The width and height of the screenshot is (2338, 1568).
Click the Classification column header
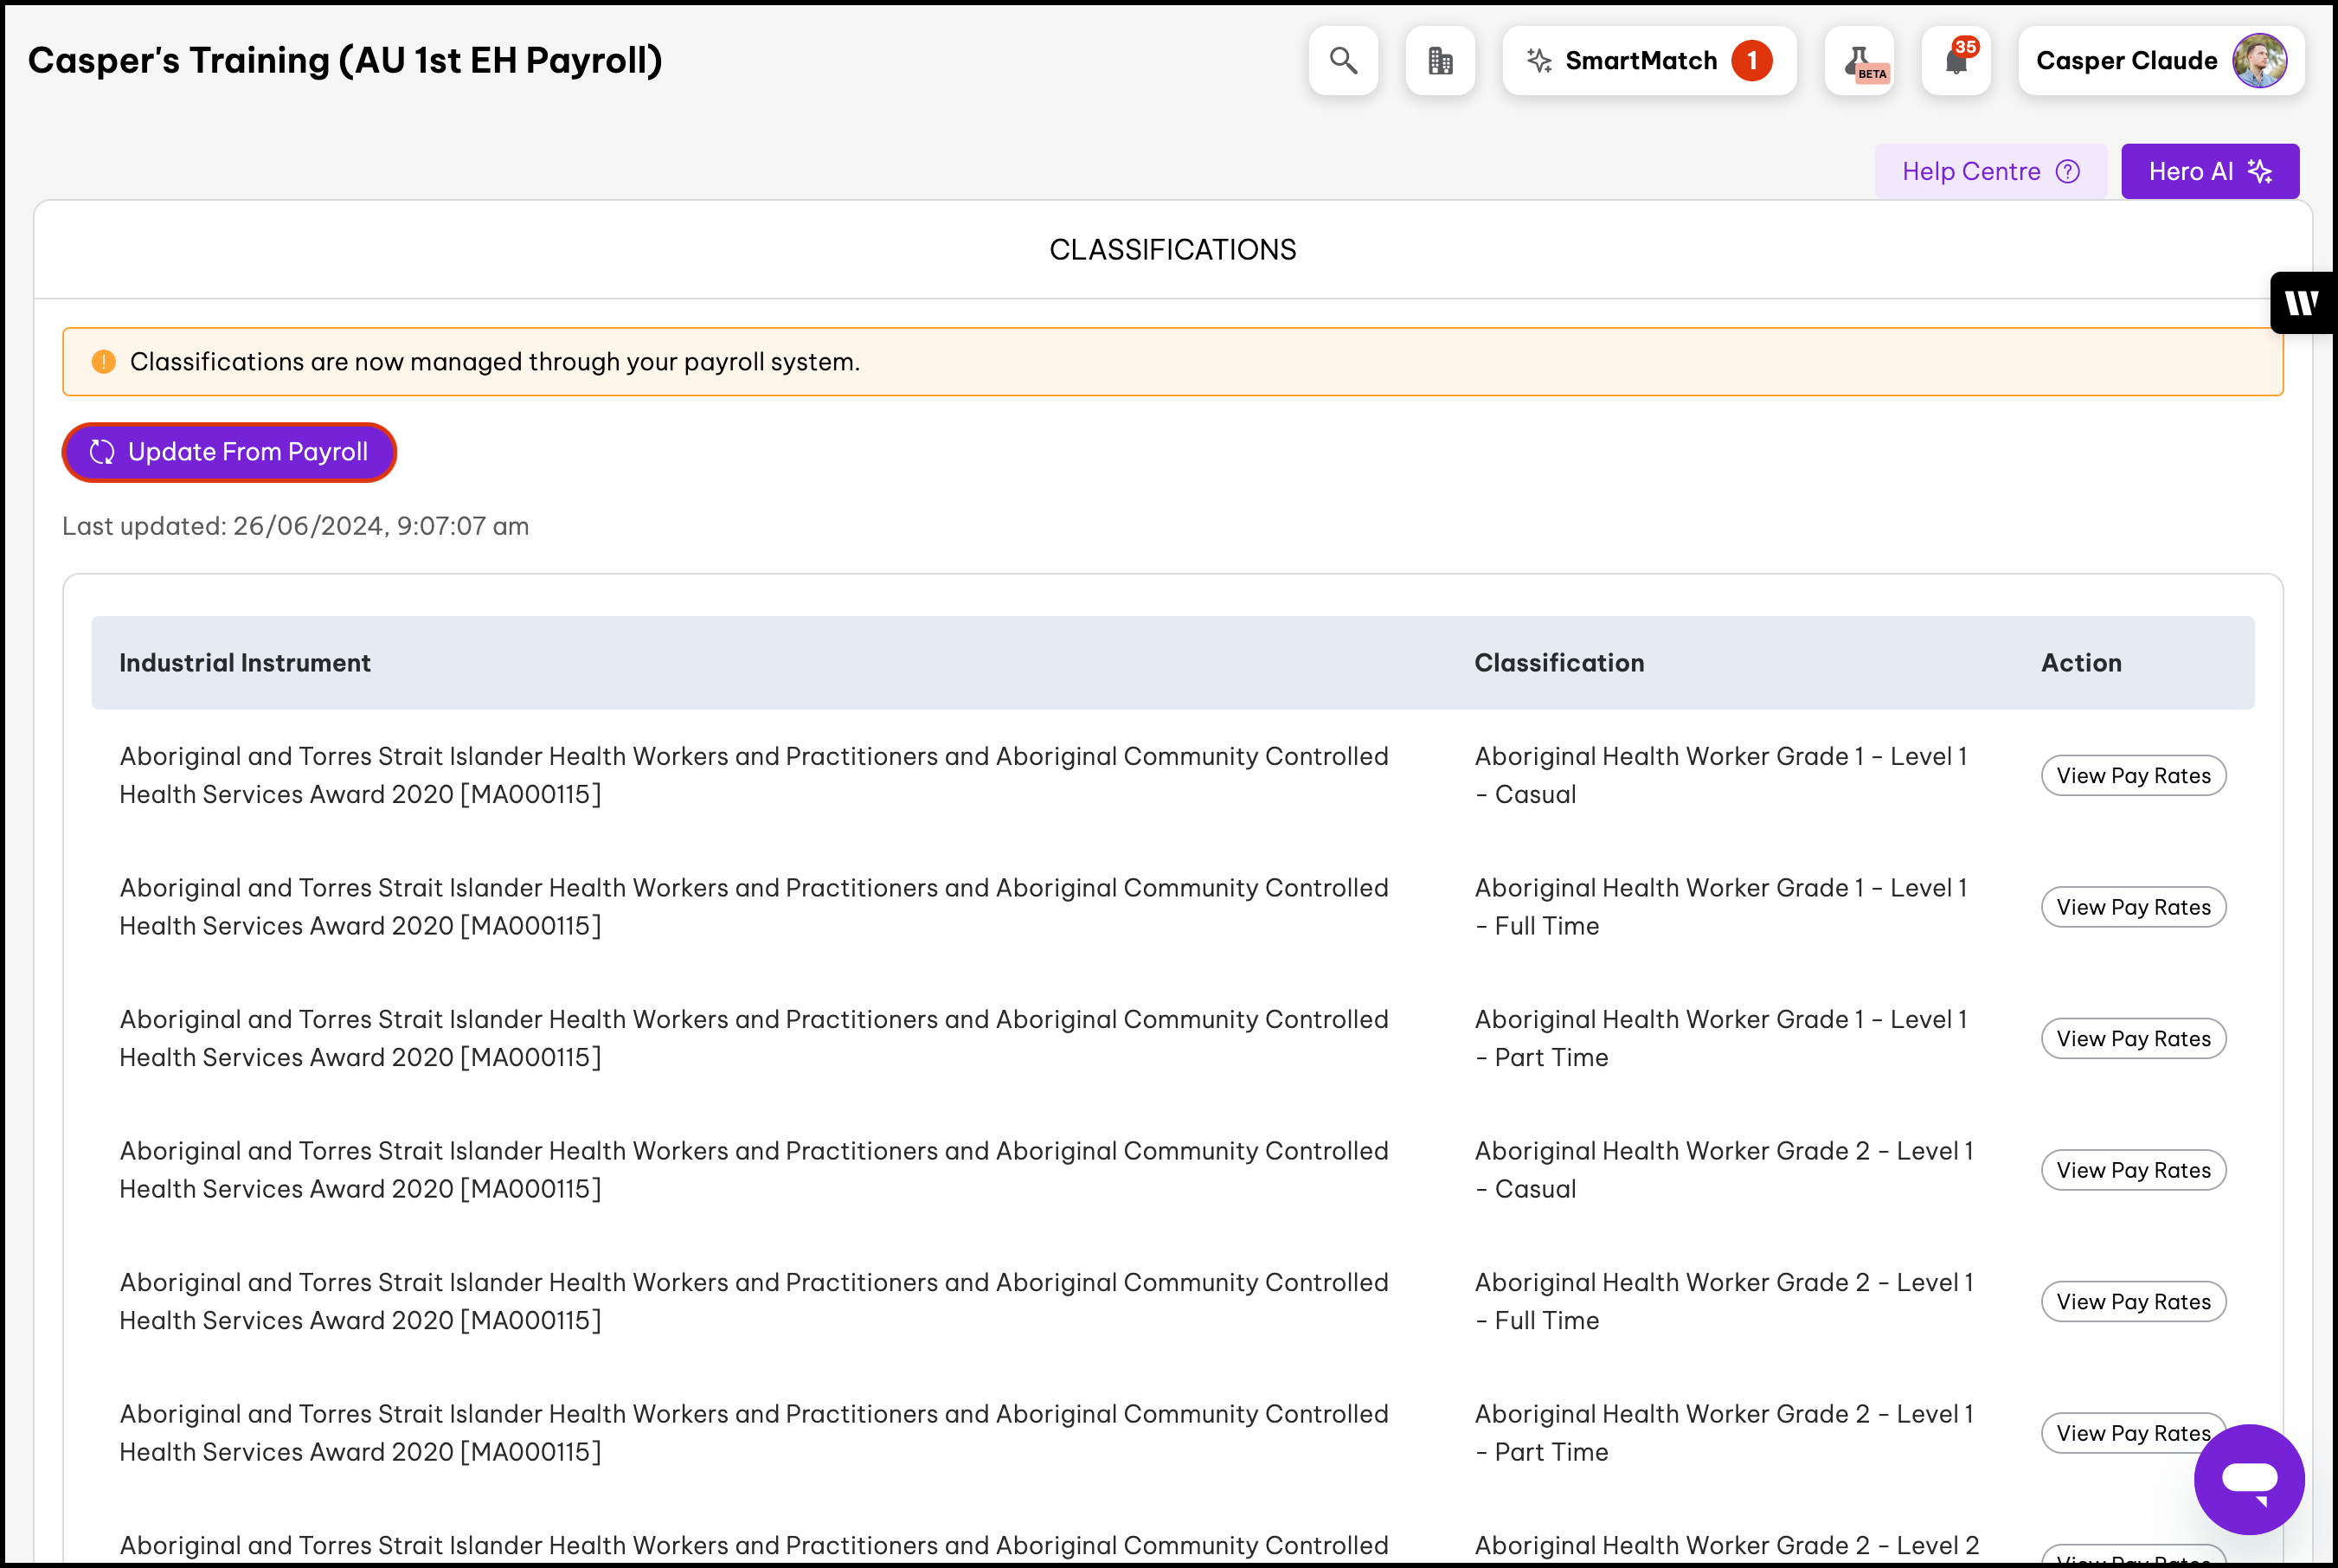tap(1559, 663)
